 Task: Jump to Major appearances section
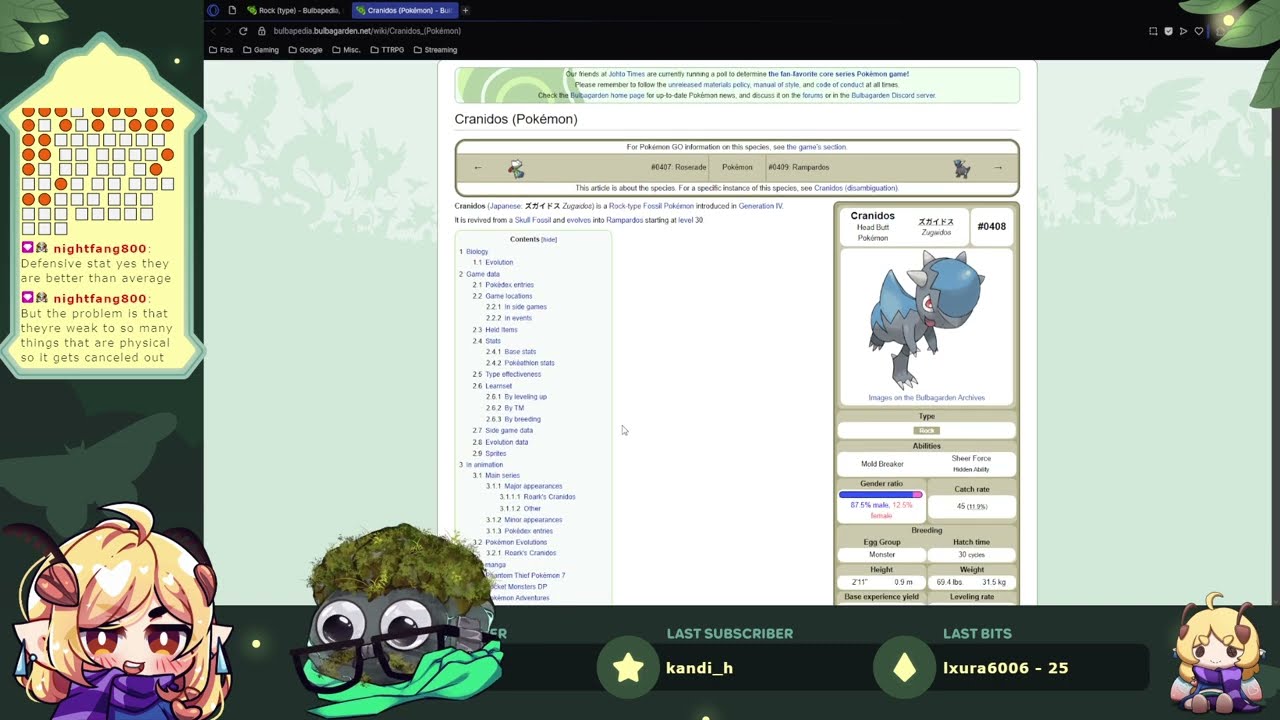(x=533, y=486)
